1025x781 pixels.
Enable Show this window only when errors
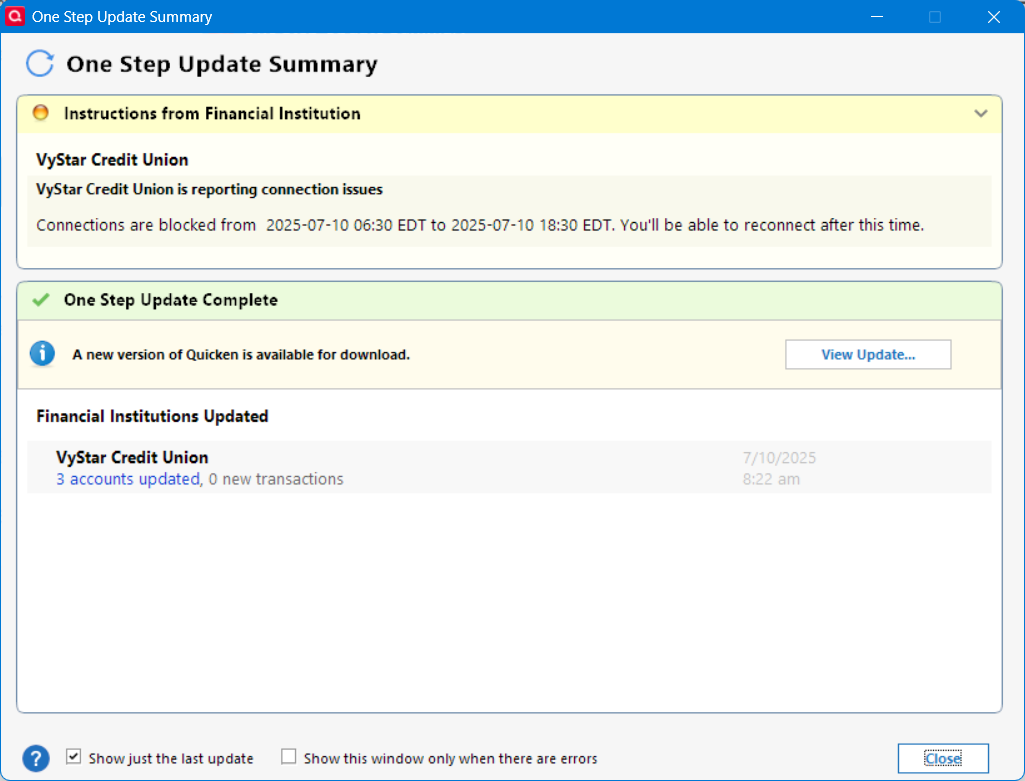point(288,757)
